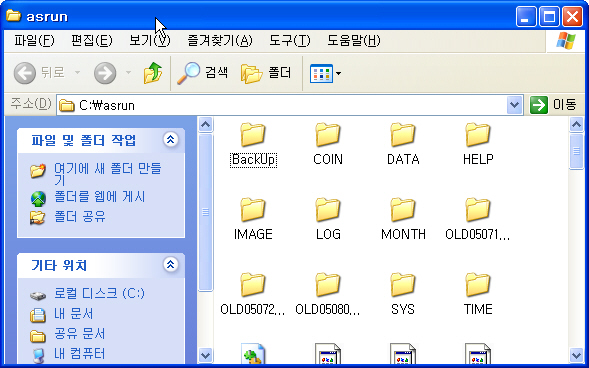Click the 폴더를 웹에 게시 globe icon
Viewport: 589px width, 368px height.
coord(38,199)
